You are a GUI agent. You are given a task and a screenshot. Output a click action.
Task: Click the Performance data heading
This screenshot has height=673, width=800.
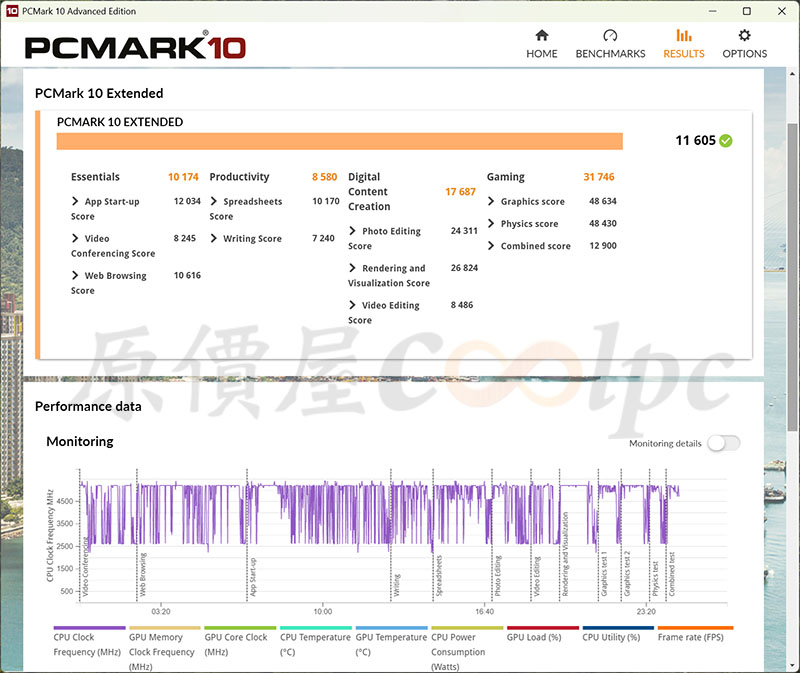[88, 406]
